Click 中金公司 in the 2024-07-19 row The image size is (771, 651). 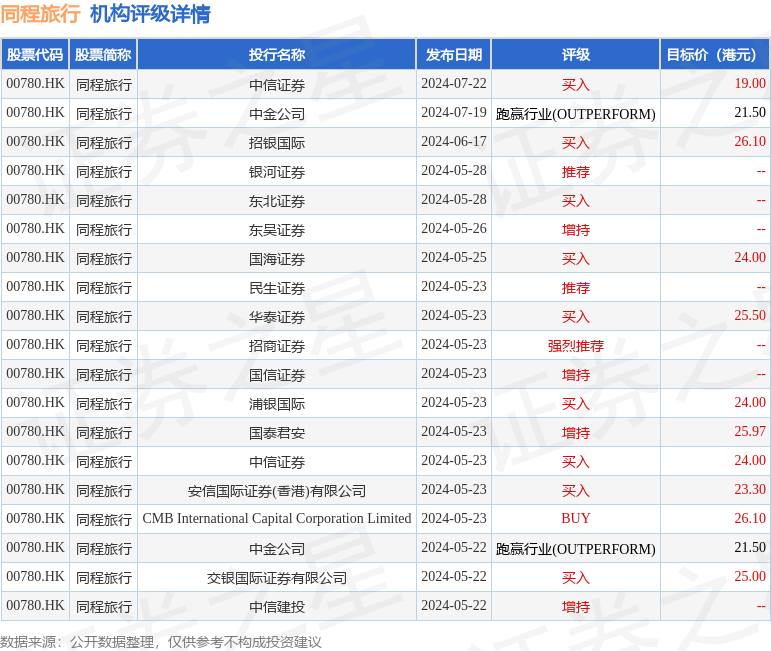pos(277,114)
